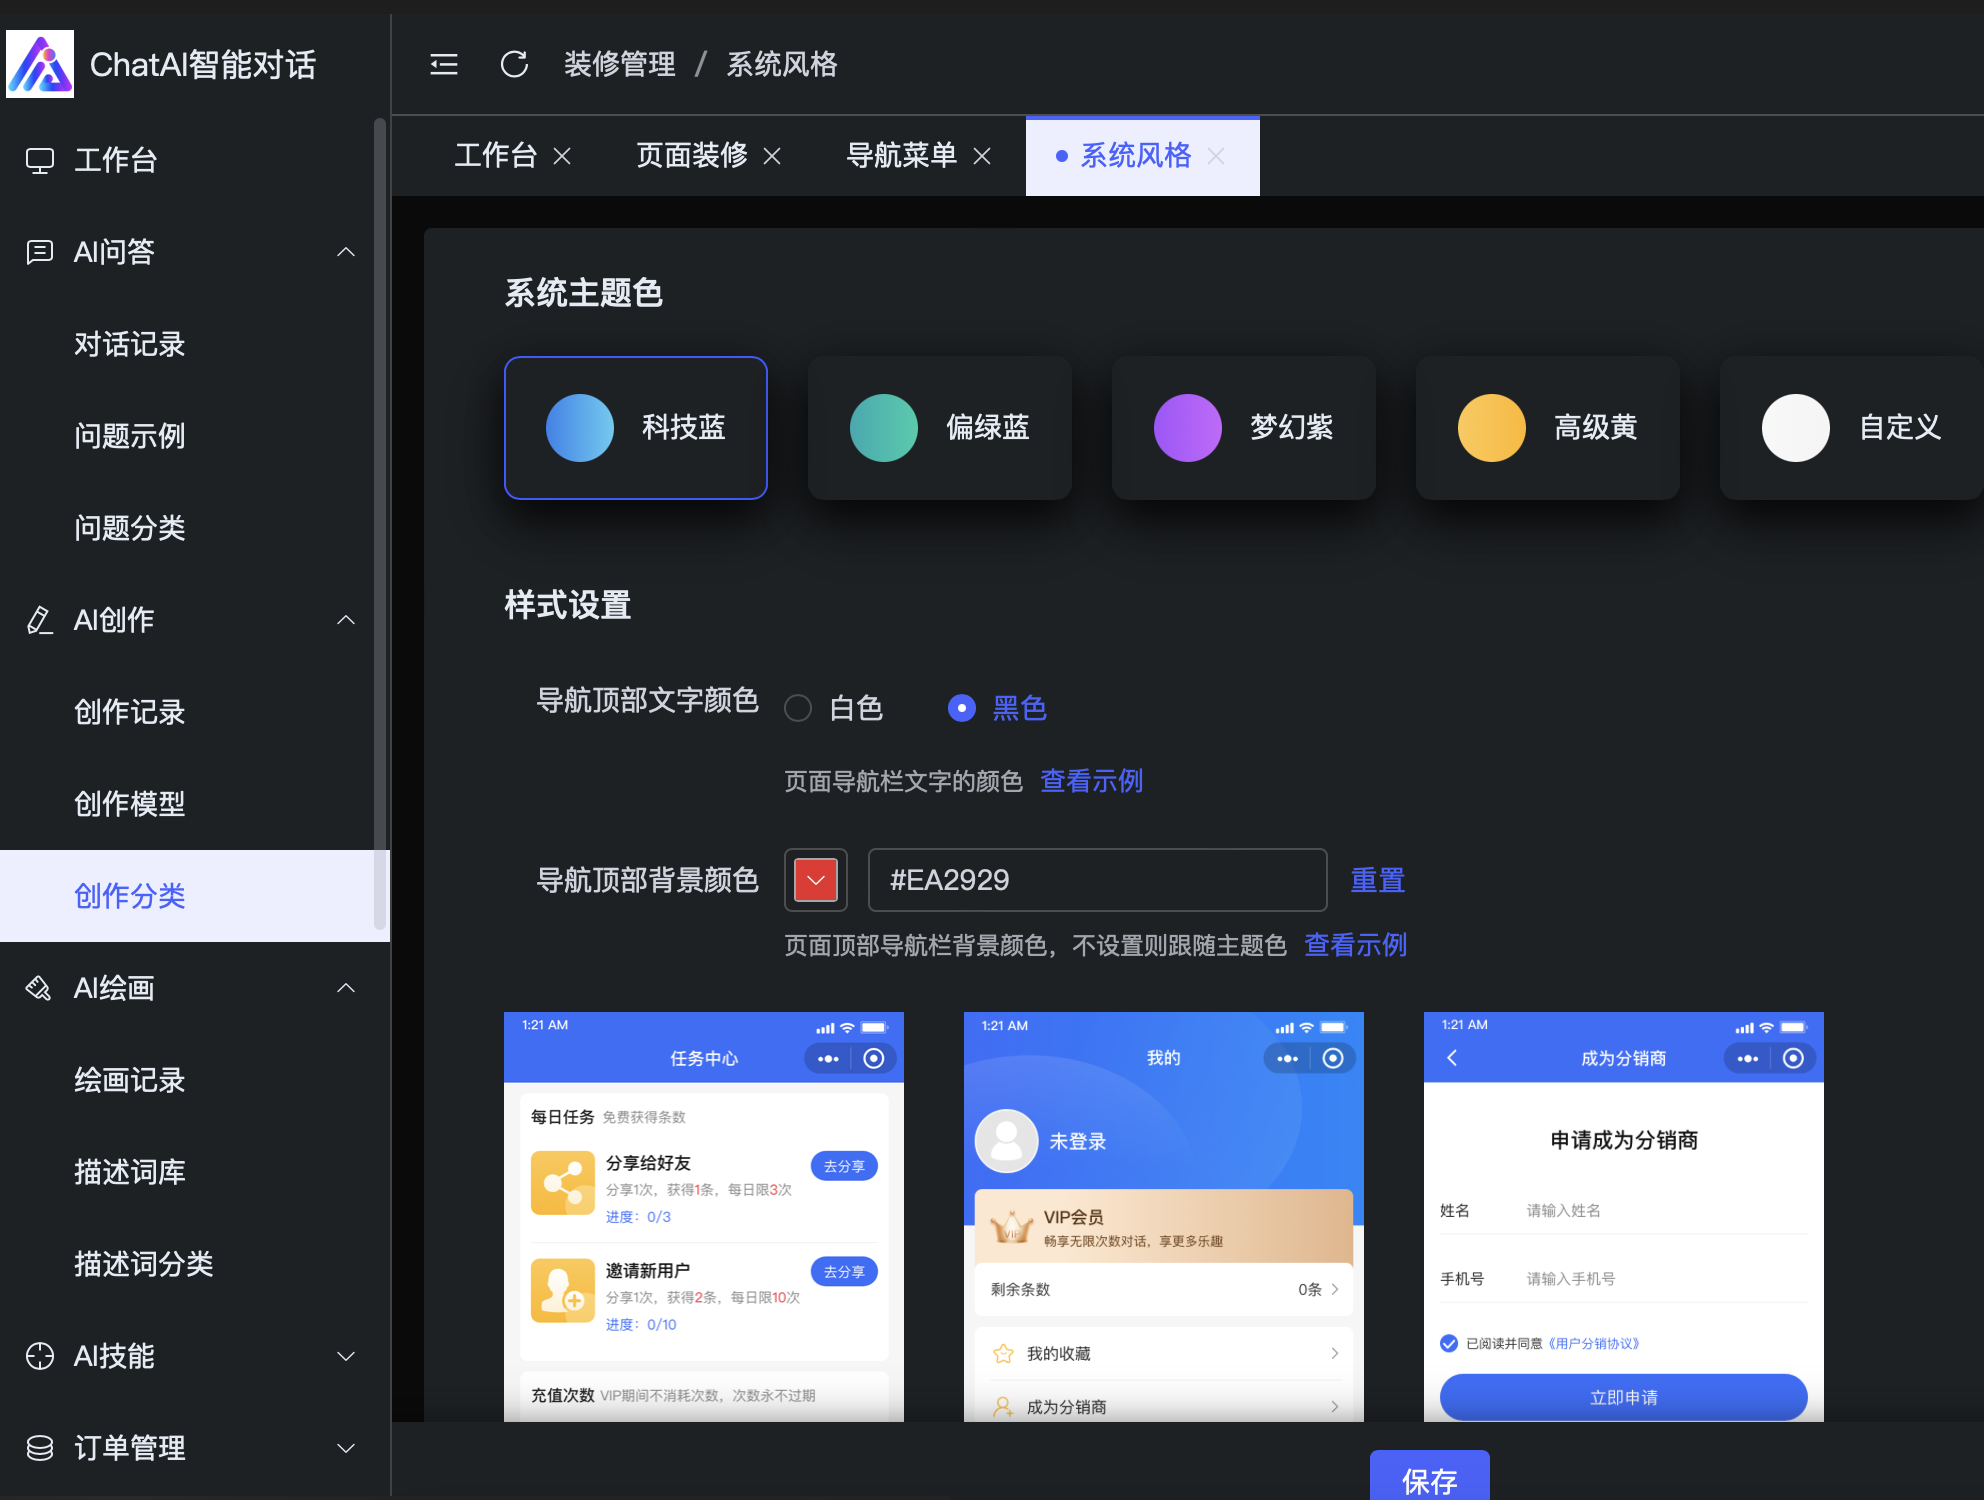Click the ChatAI logo icon

(40, 64)
